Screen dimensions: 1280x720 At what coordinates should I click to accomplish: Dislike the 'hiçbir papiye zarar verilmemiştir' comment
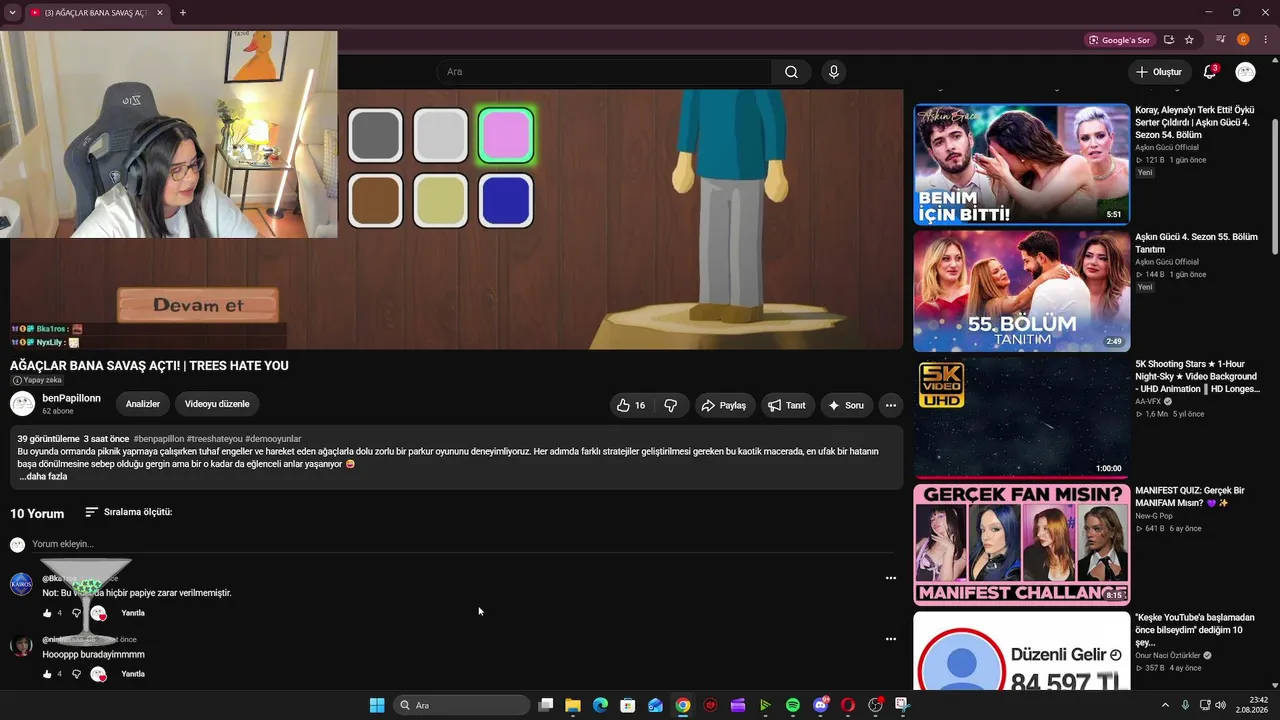pyautogui.click(x=76, y=613)
